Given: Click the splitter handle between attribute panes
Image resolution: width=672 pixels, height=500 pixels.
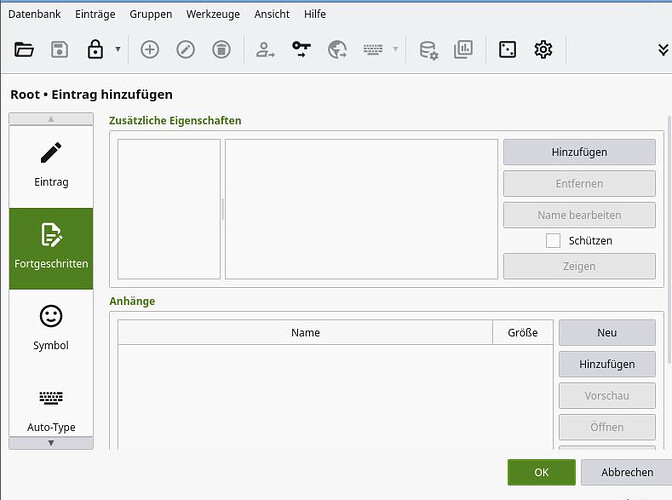Looking at the screenshot, I should point(222,208).
